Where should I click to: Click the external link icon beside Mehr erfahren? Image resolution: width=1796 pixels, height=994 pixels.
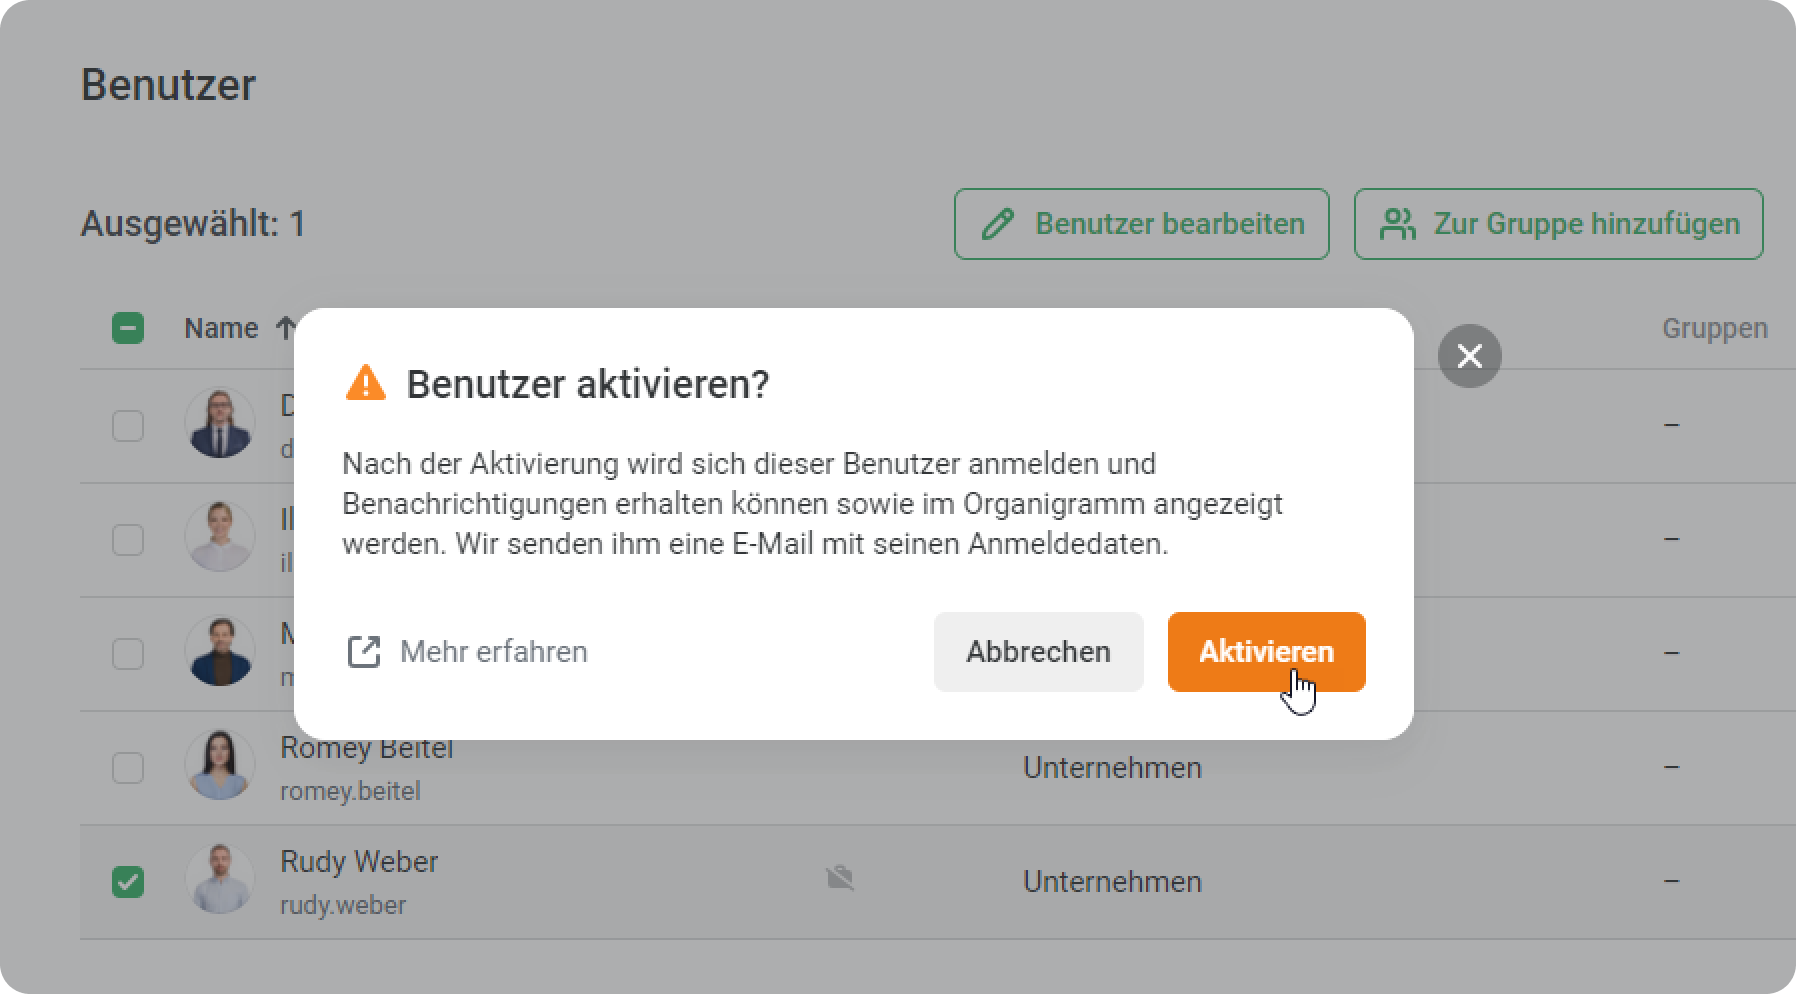tap(364, 651)
